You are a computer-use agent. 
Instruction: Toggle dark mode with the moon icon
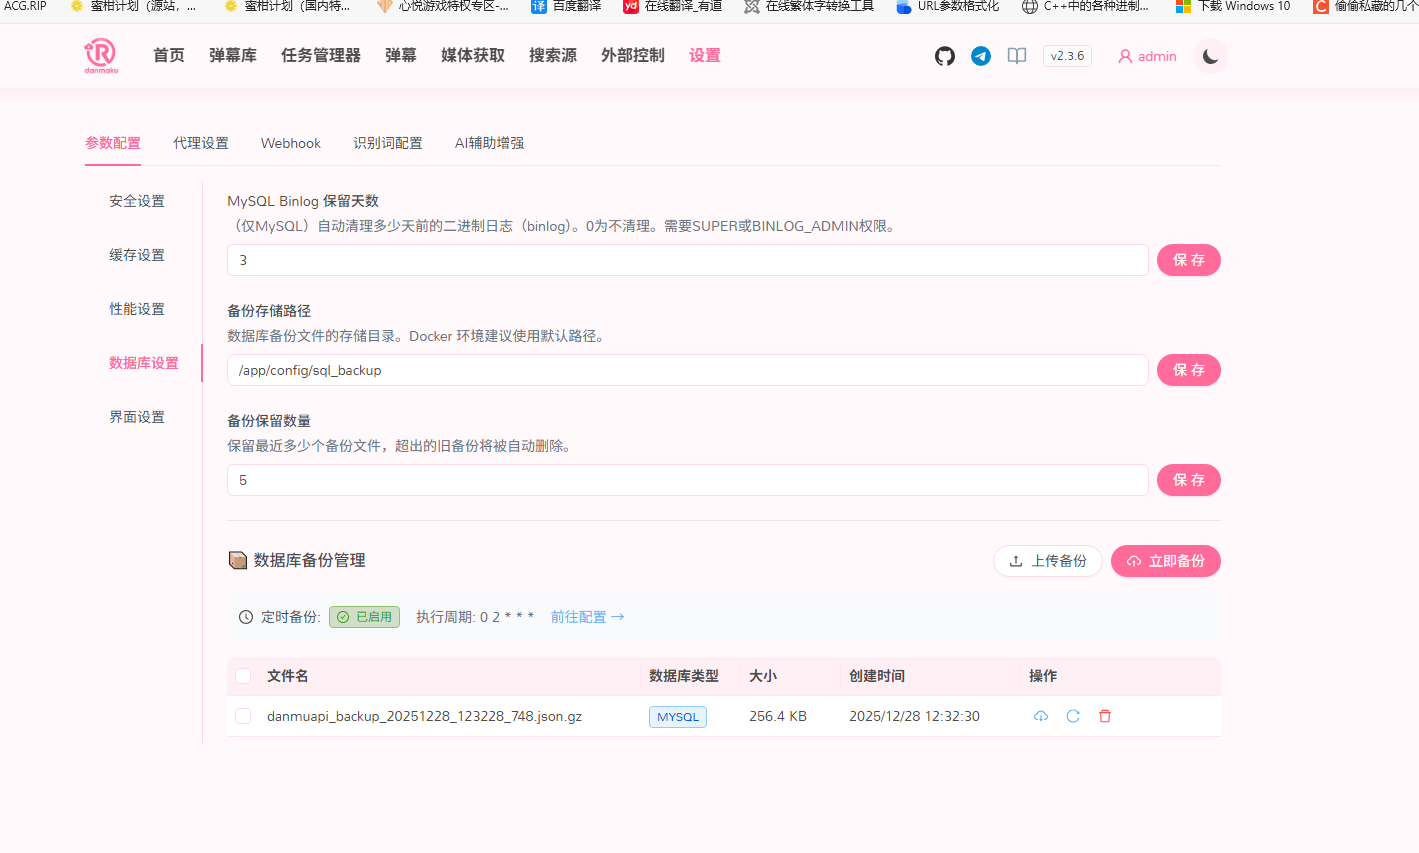tap(1209, 56)
